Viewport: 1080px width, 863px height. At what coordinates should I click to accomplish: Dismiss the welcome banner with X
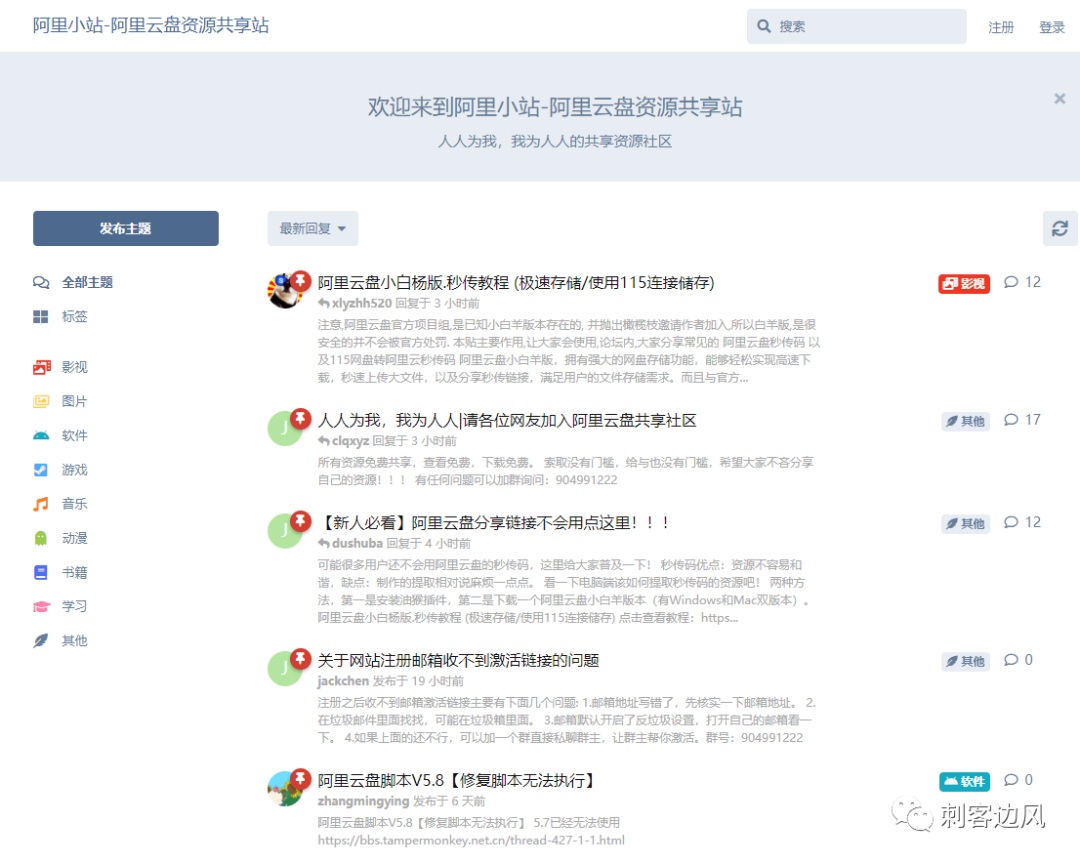[1059, 98]
